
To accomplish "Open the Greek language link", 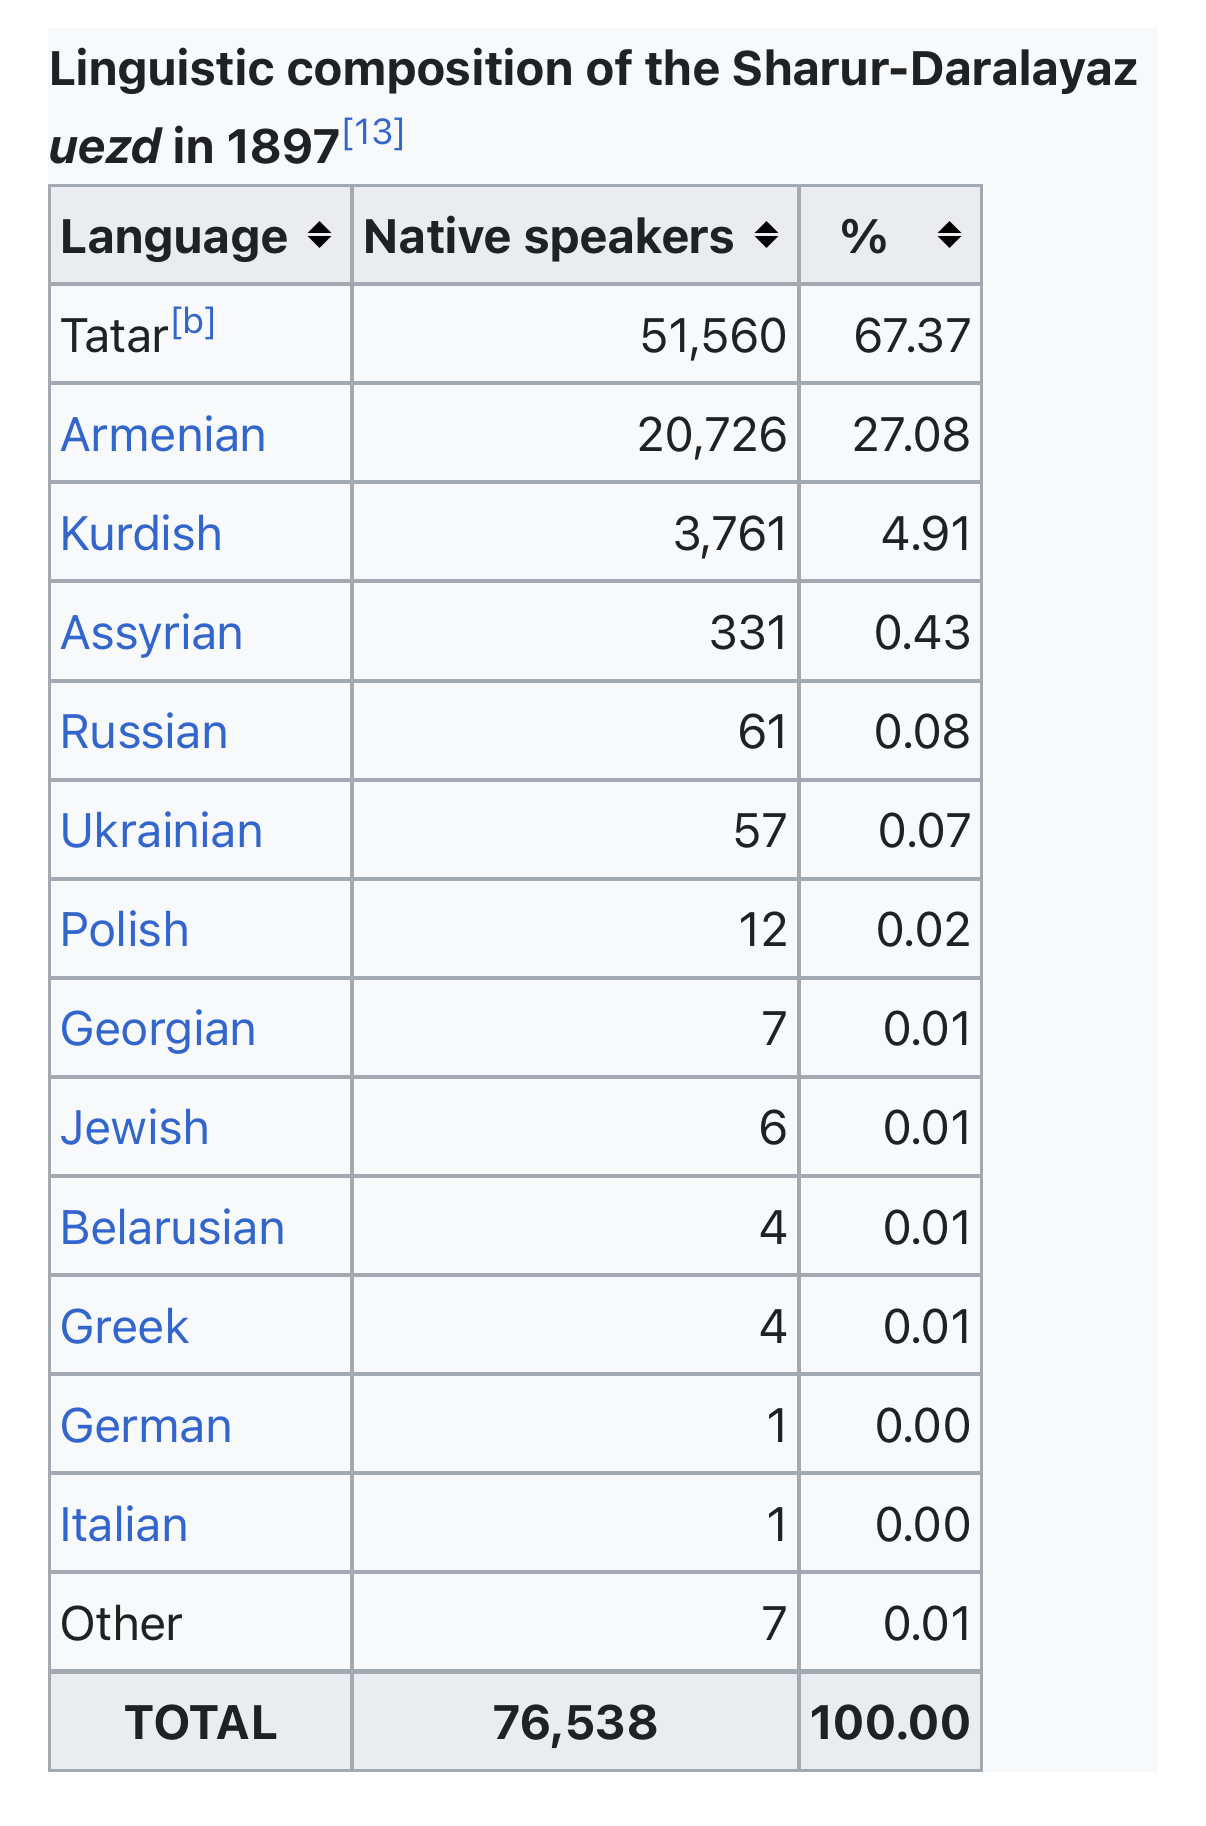I will (x=124, y=1326).
